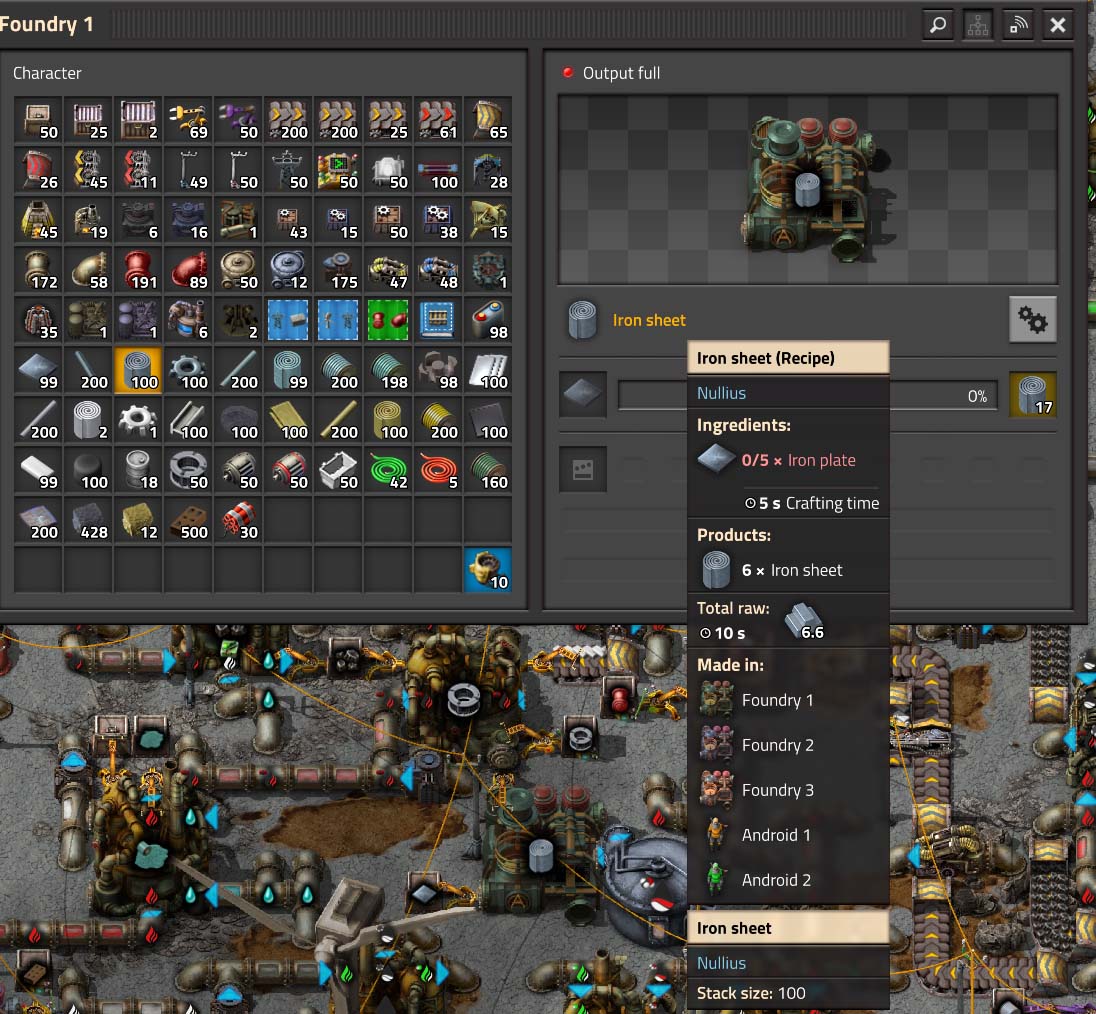The width and height of the screenshot is (1096, 1014).
Task: Select the item stack of 160 wire coils
Action: point(488,470)
